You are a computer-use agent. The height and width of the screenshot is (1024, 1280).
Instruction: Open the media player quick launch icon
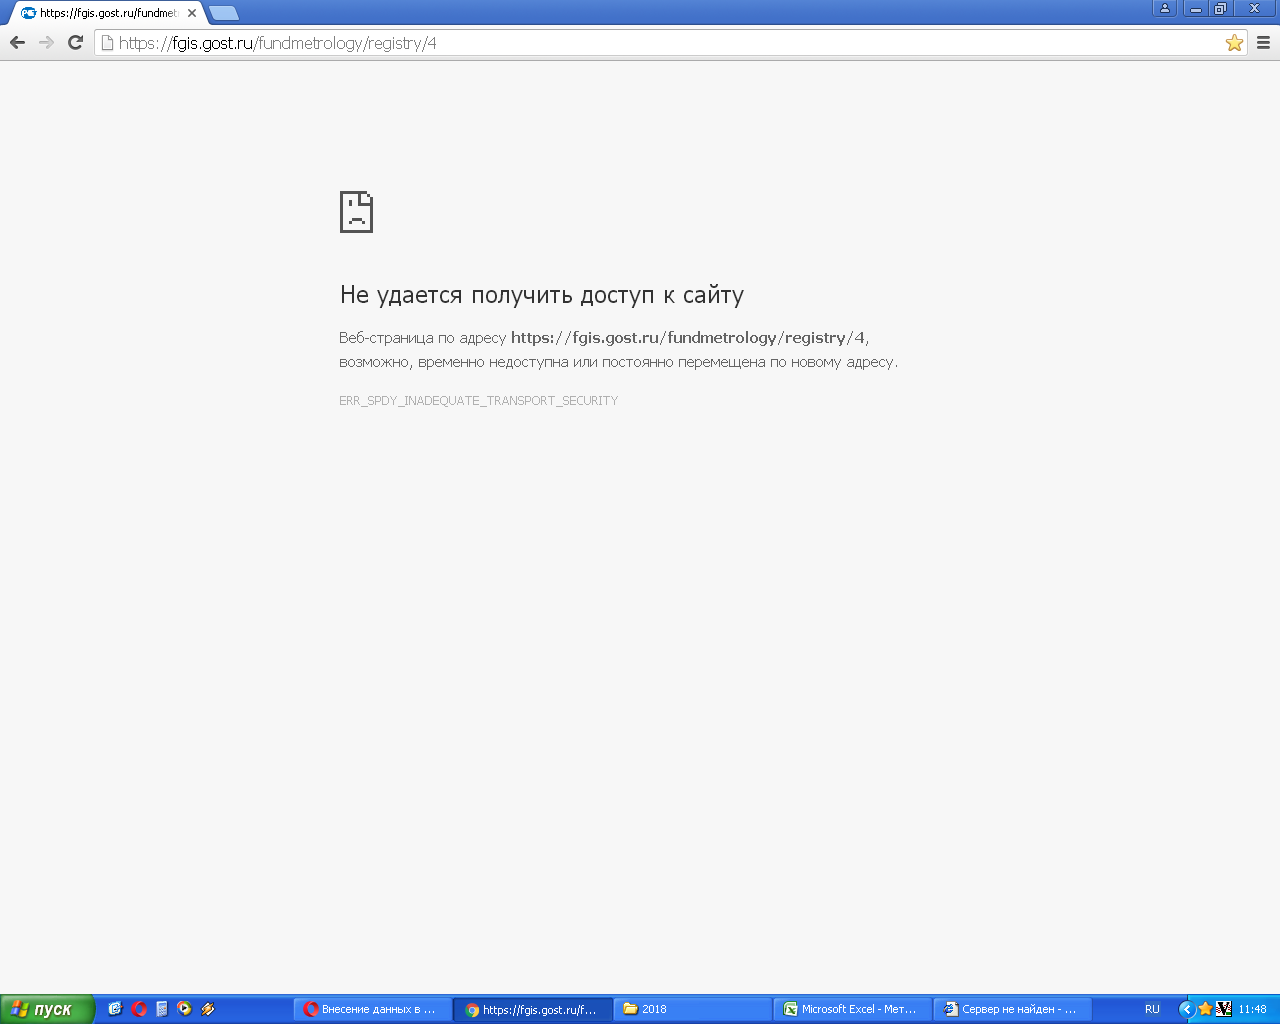coord(184,1009)
